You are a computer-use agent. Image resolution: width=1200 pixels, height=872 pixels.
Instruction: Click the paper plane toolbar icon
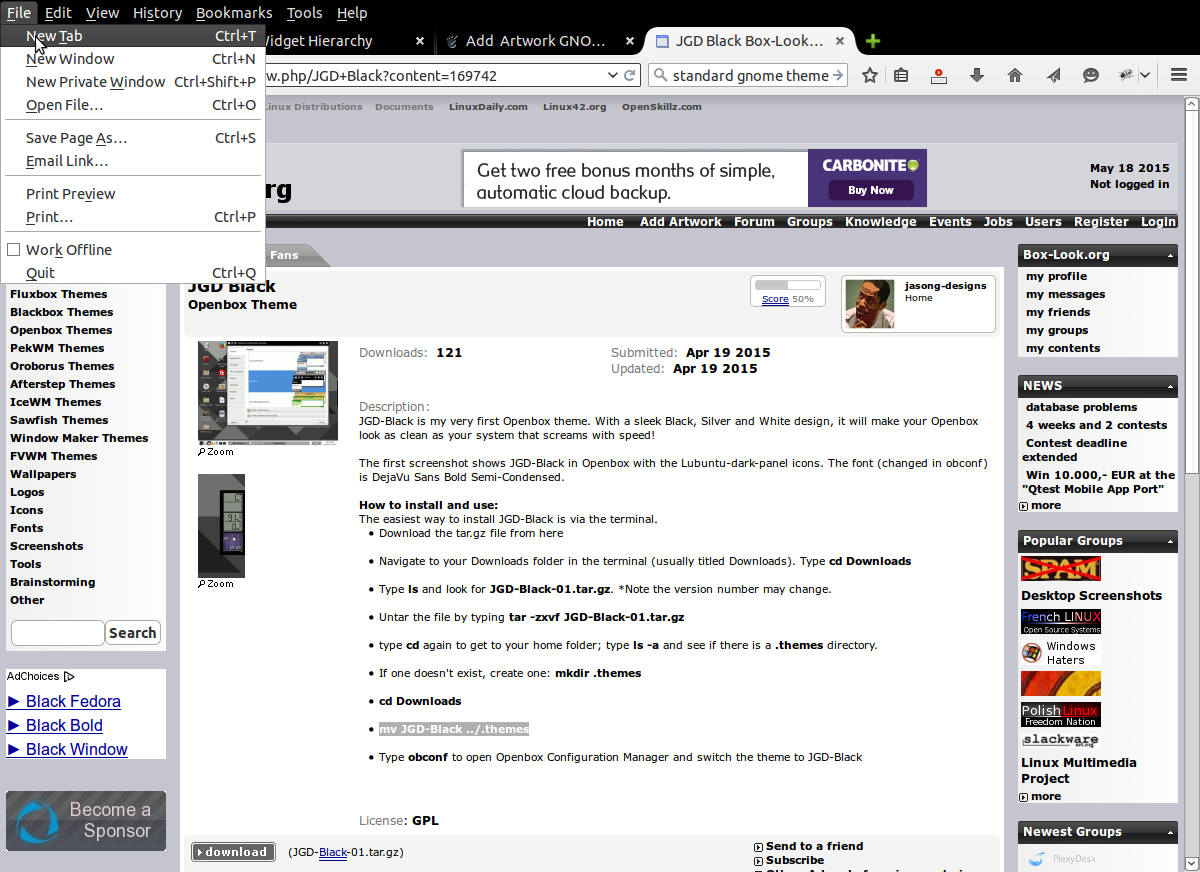point(1053,75)
